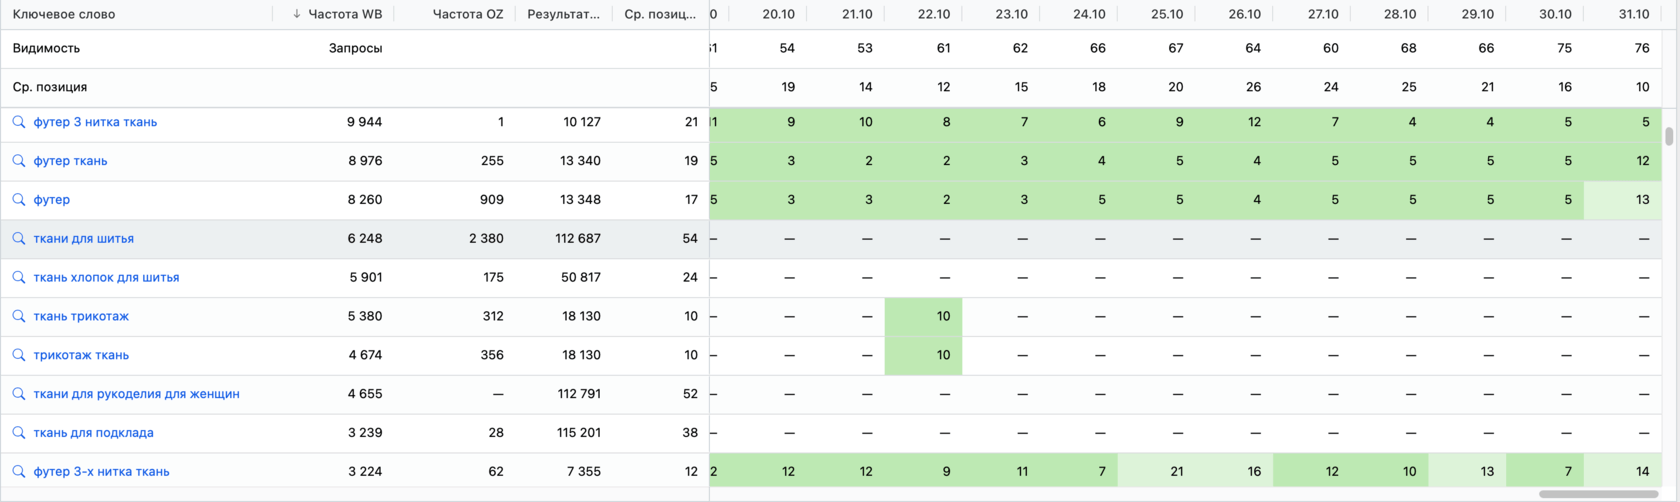Click magnifier icon beside футер 3-х нитка ткань

(19, 472)
